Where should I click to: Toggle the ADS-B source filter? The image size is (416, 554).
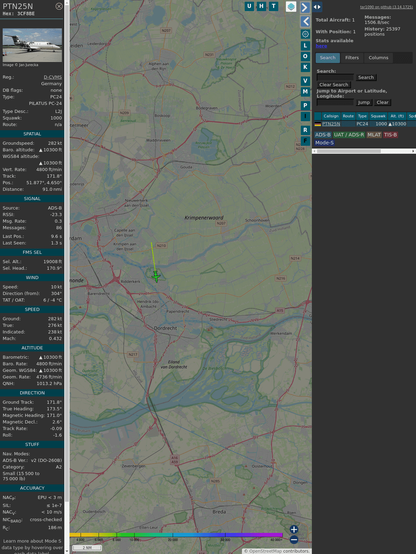[x=322, y=135]
